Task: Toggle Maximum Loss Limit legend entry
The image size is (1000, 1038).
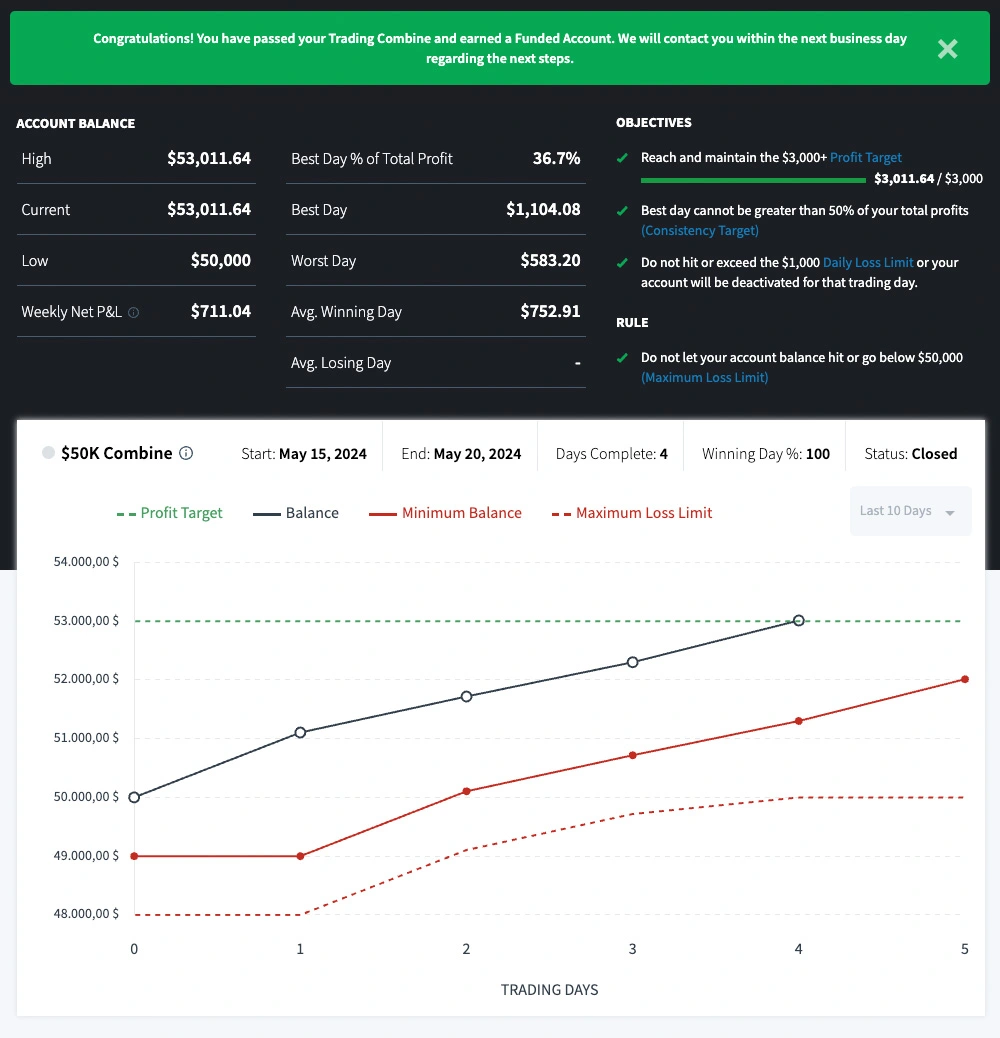Action: 632,513
